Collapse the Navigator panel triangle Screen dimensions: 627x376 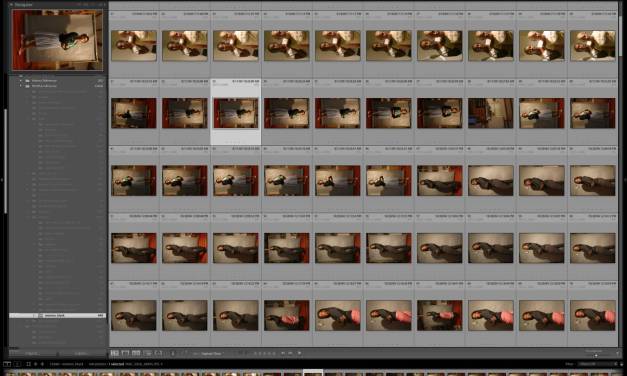click(x=12, y=4)
